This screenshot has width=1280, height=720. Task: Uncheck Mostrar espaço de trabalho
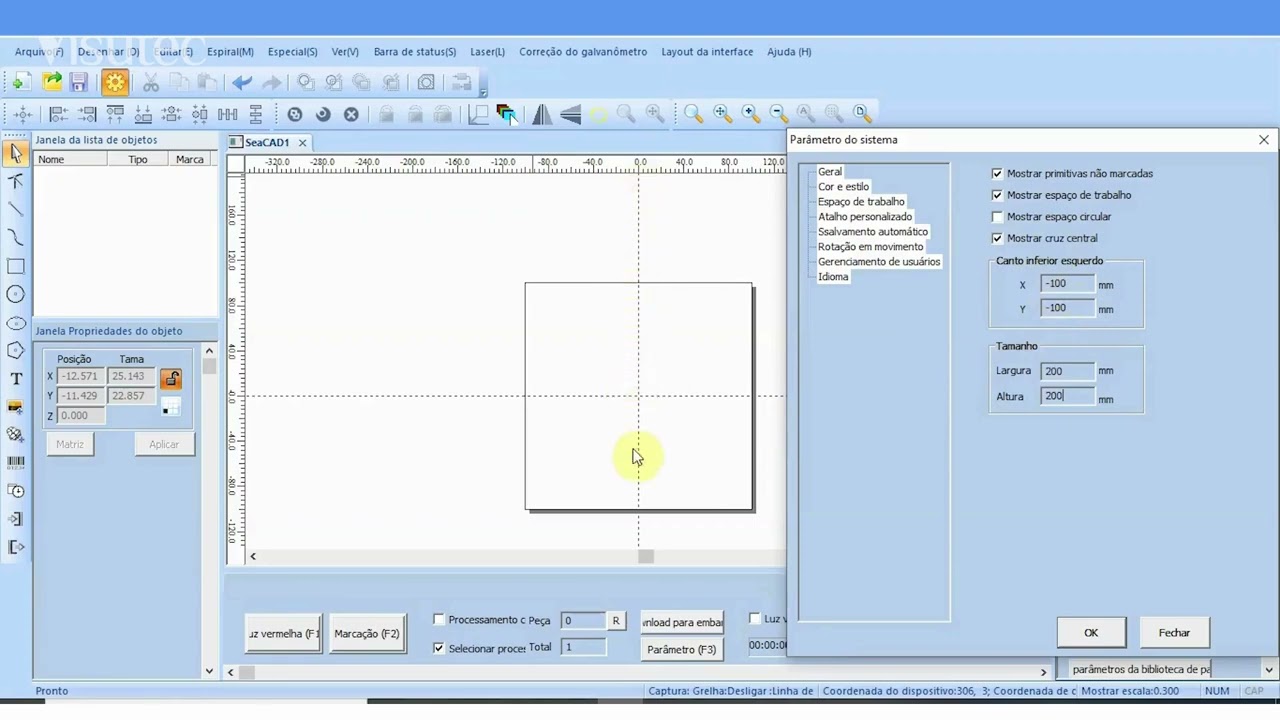(x=997, y=195)
